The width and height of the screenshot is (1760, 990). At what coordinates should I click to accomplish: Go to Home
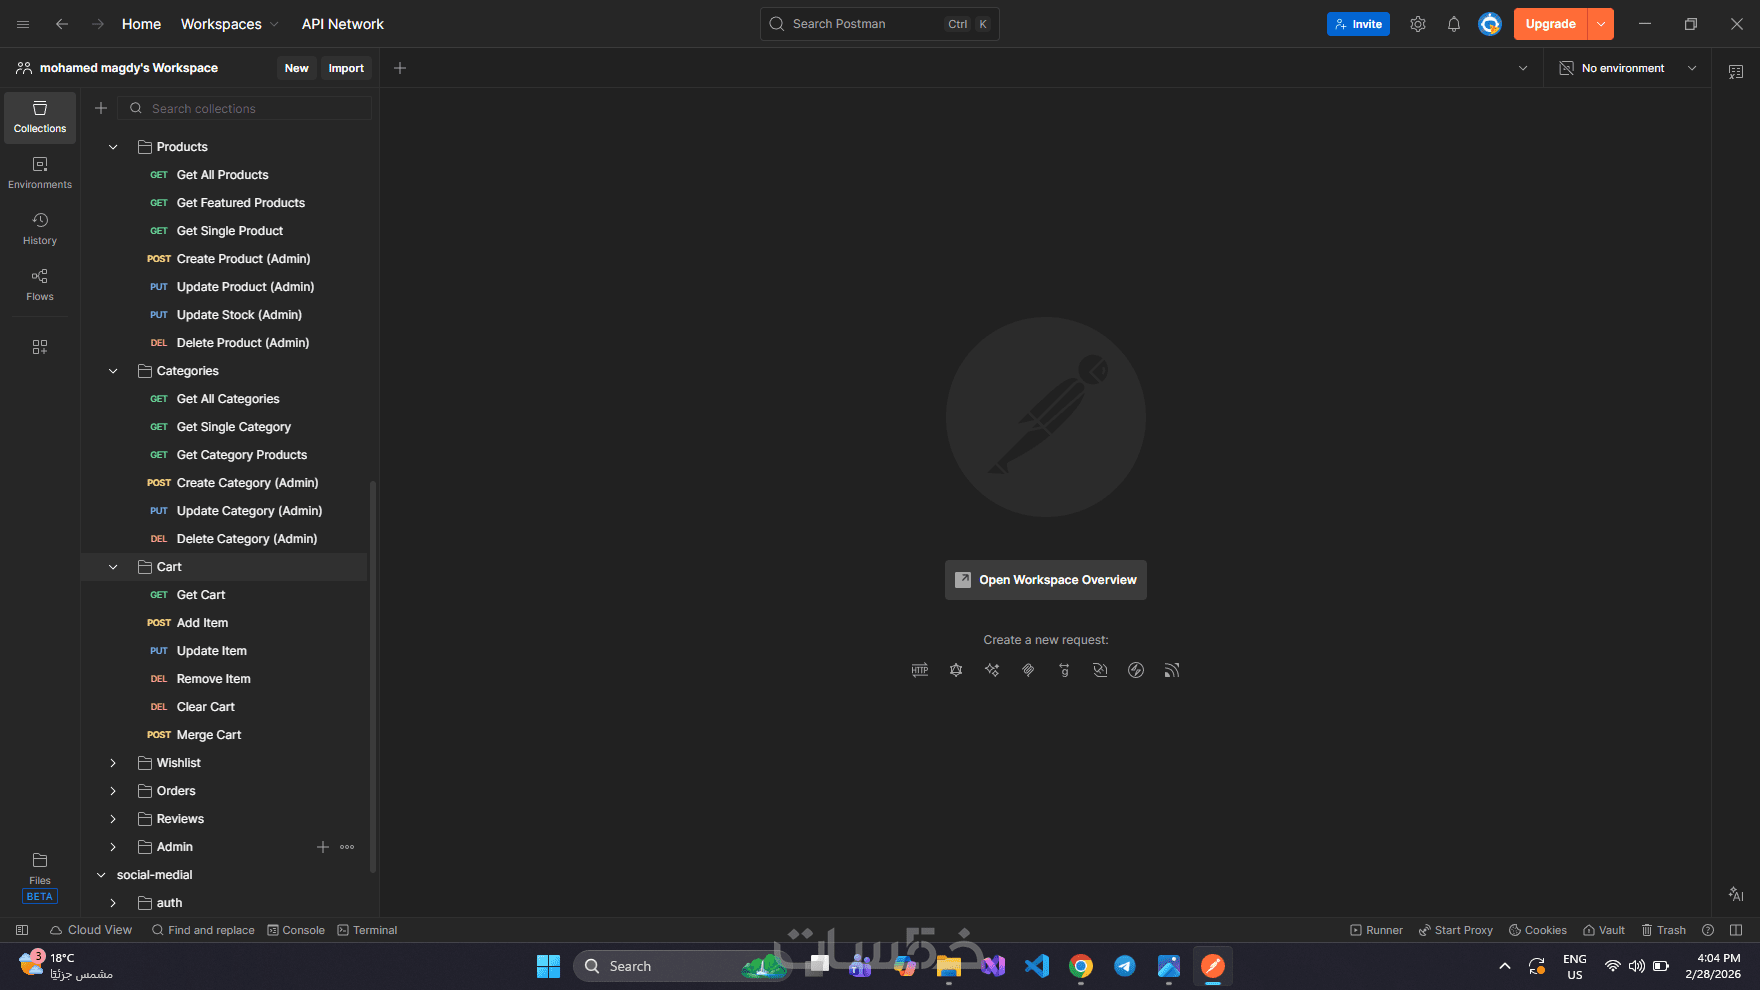[x=141, y=24]
